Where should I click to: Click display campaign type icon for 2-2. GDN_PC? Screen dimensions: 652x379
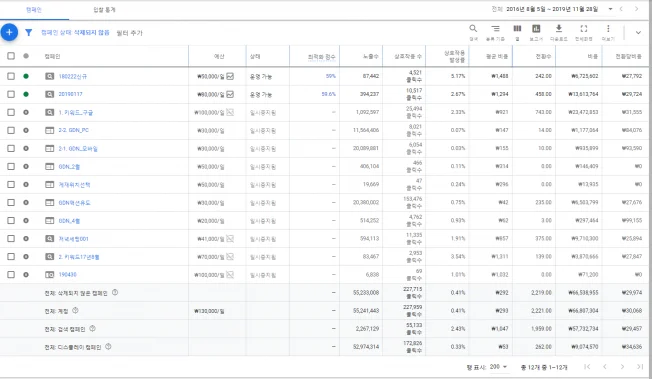pos(49,130)
